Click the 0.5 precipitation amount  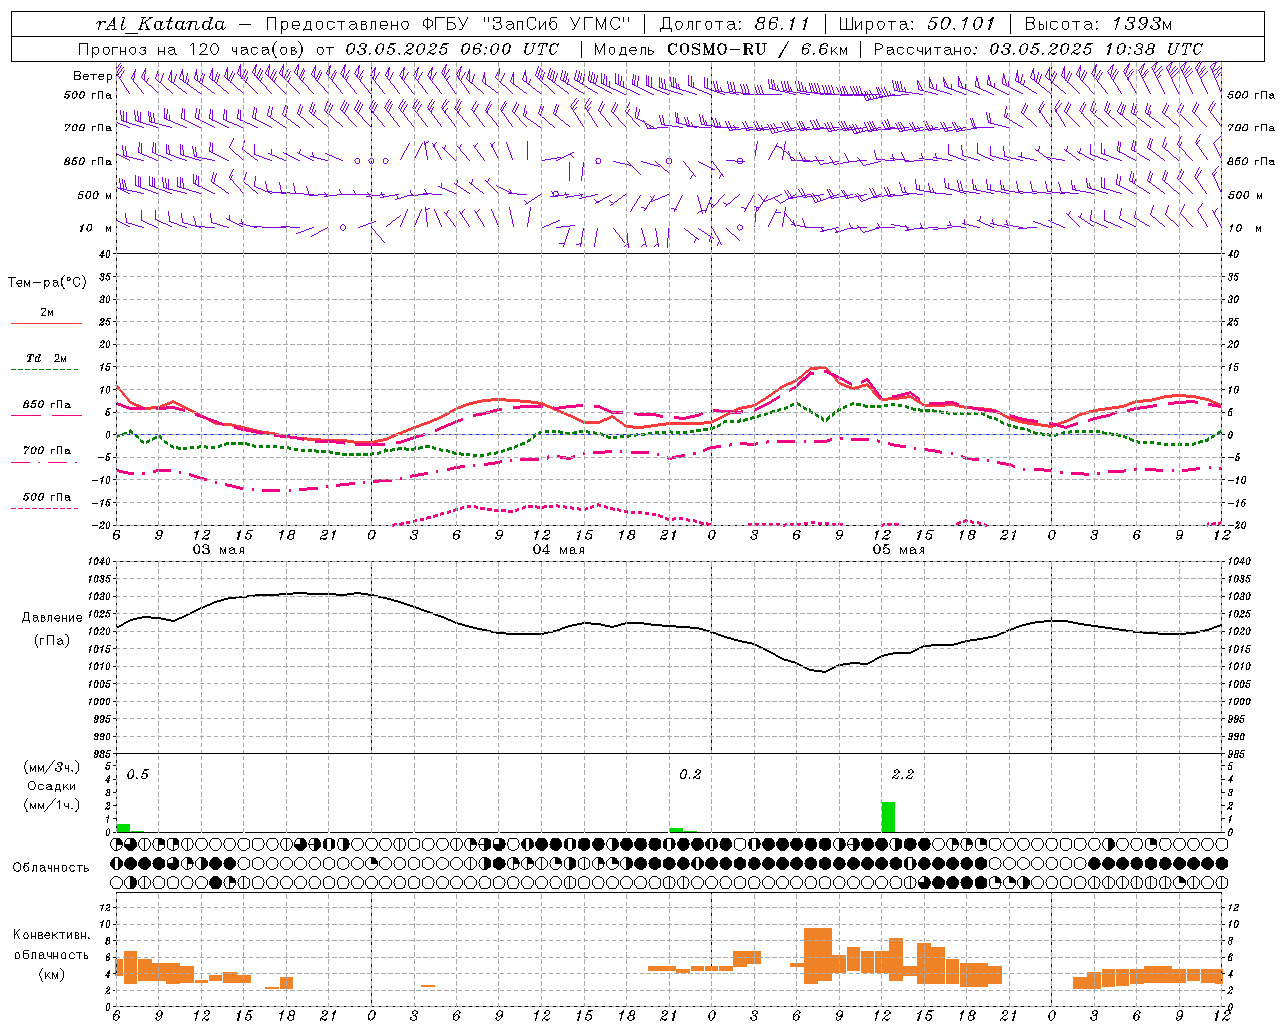(137, 775)
